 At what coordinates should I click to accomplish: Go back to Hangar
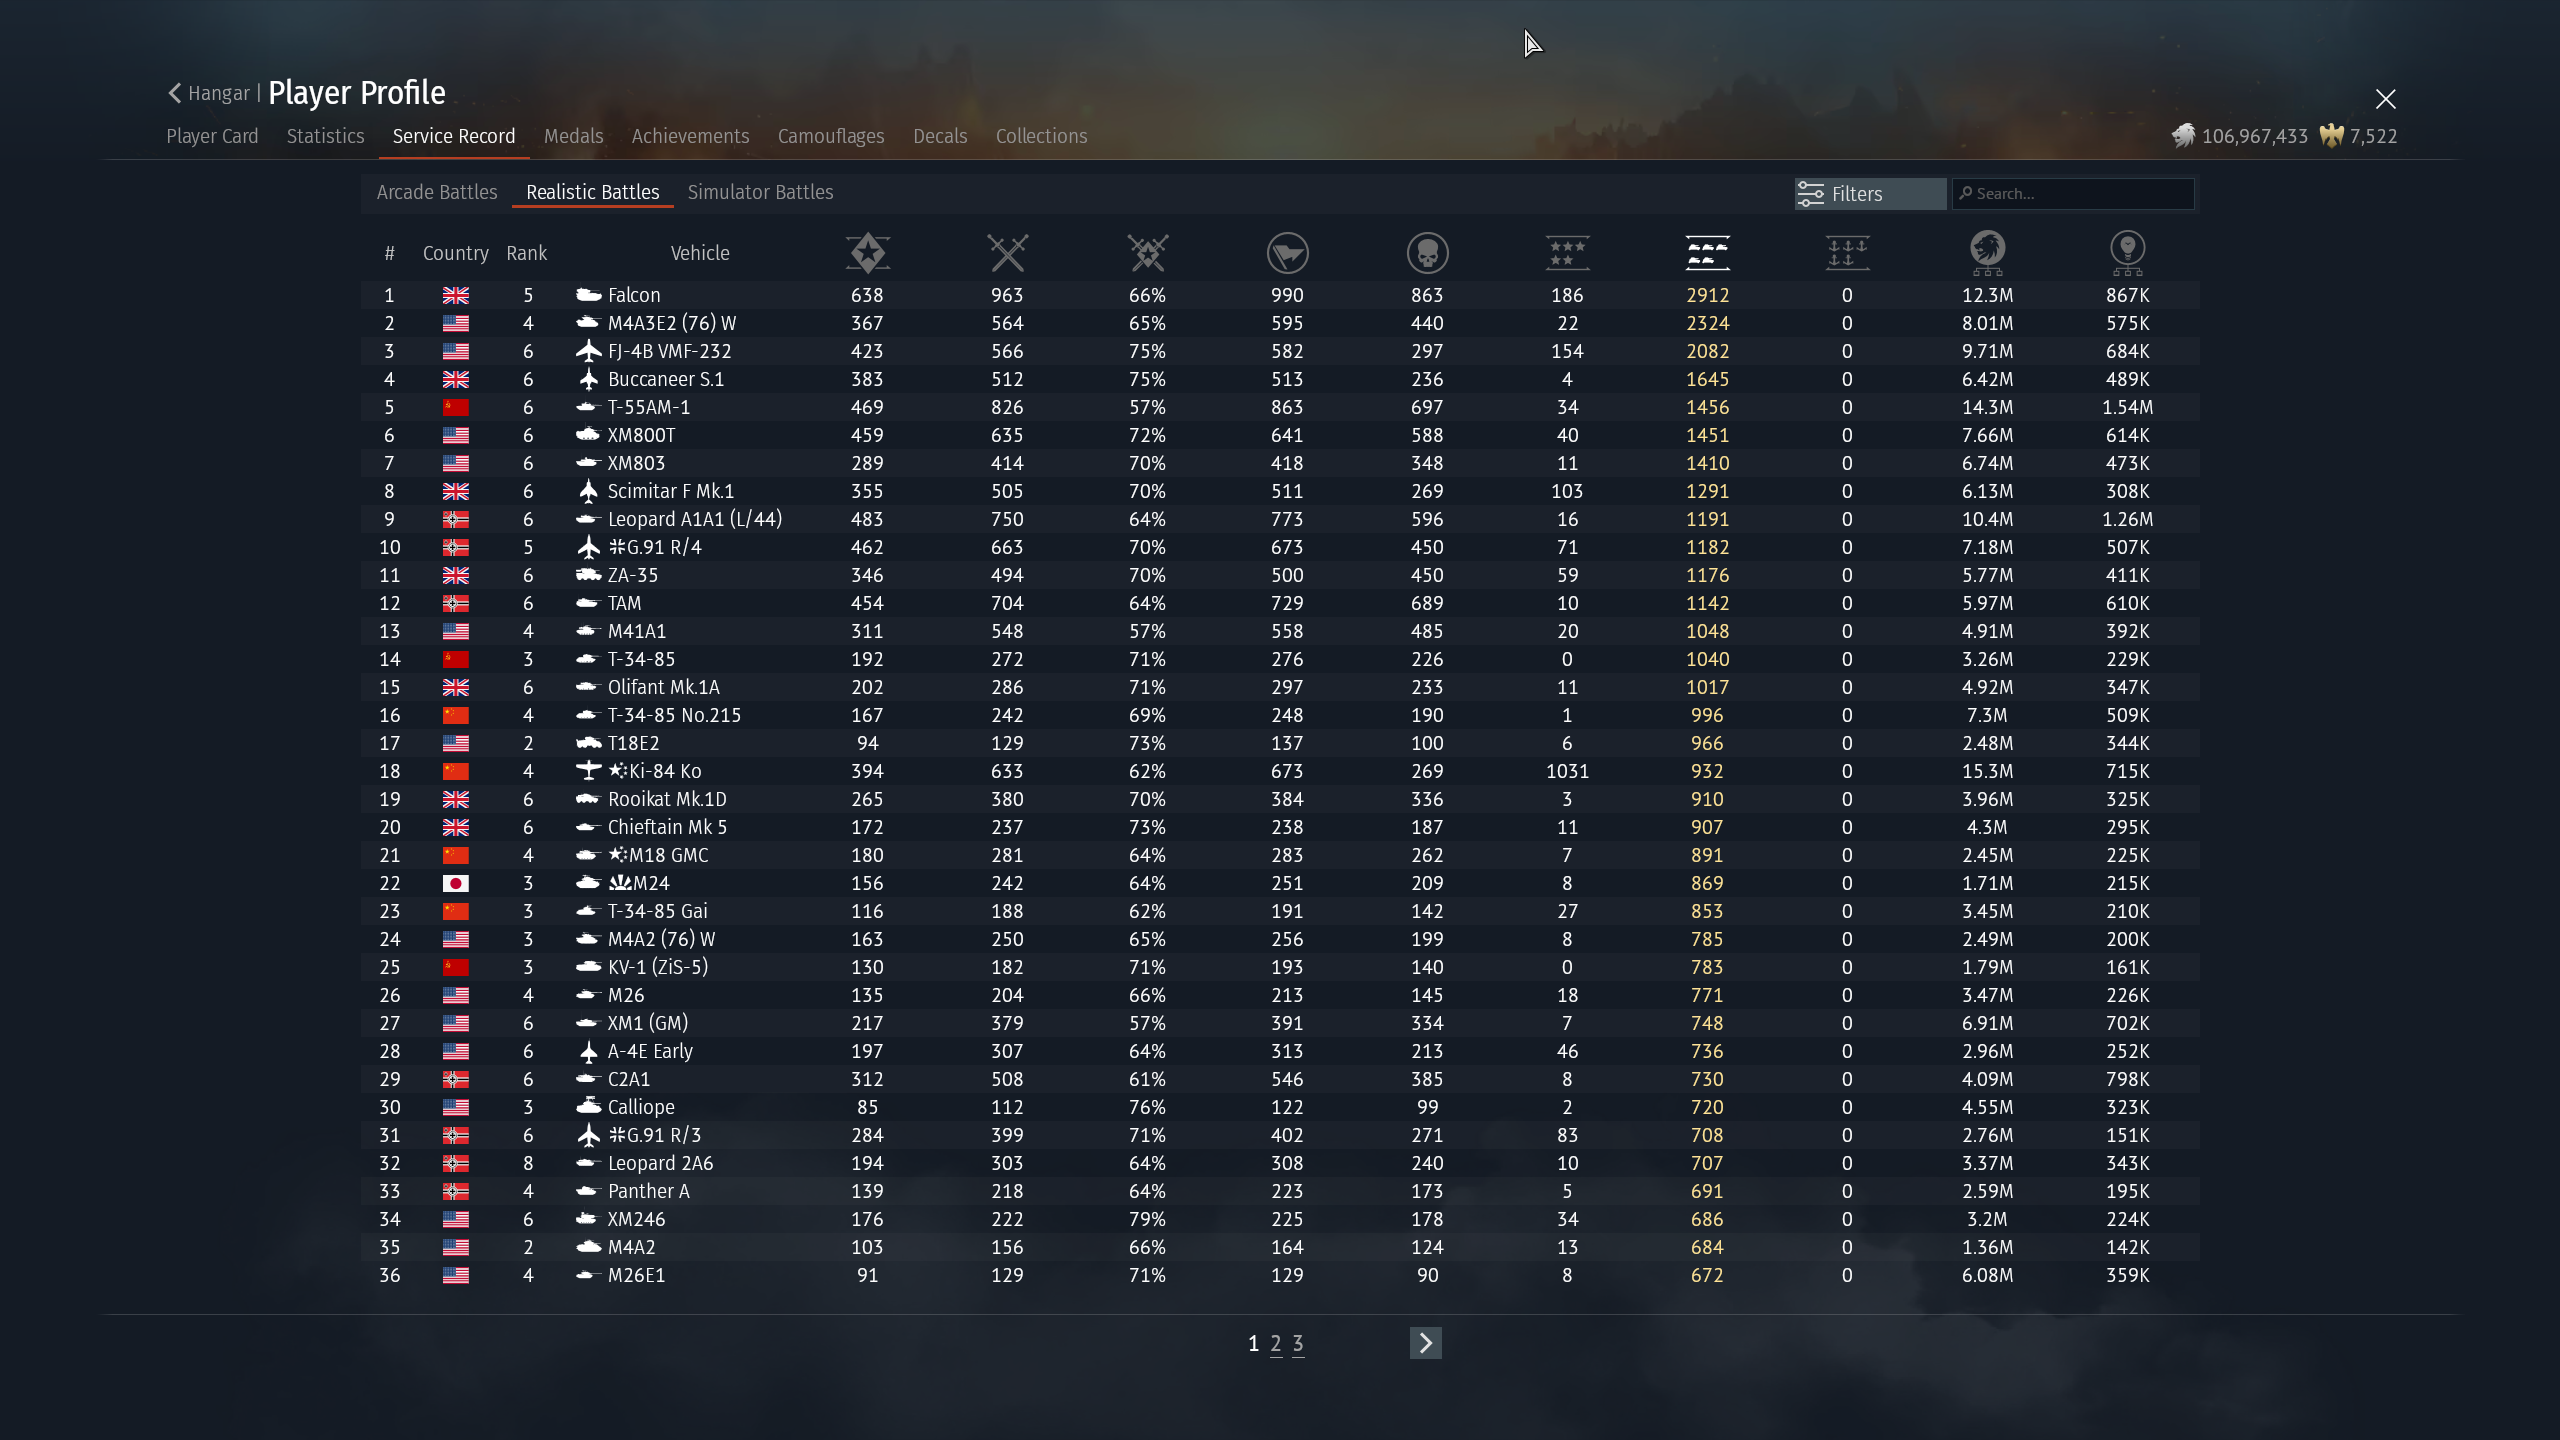coord(209,93)
